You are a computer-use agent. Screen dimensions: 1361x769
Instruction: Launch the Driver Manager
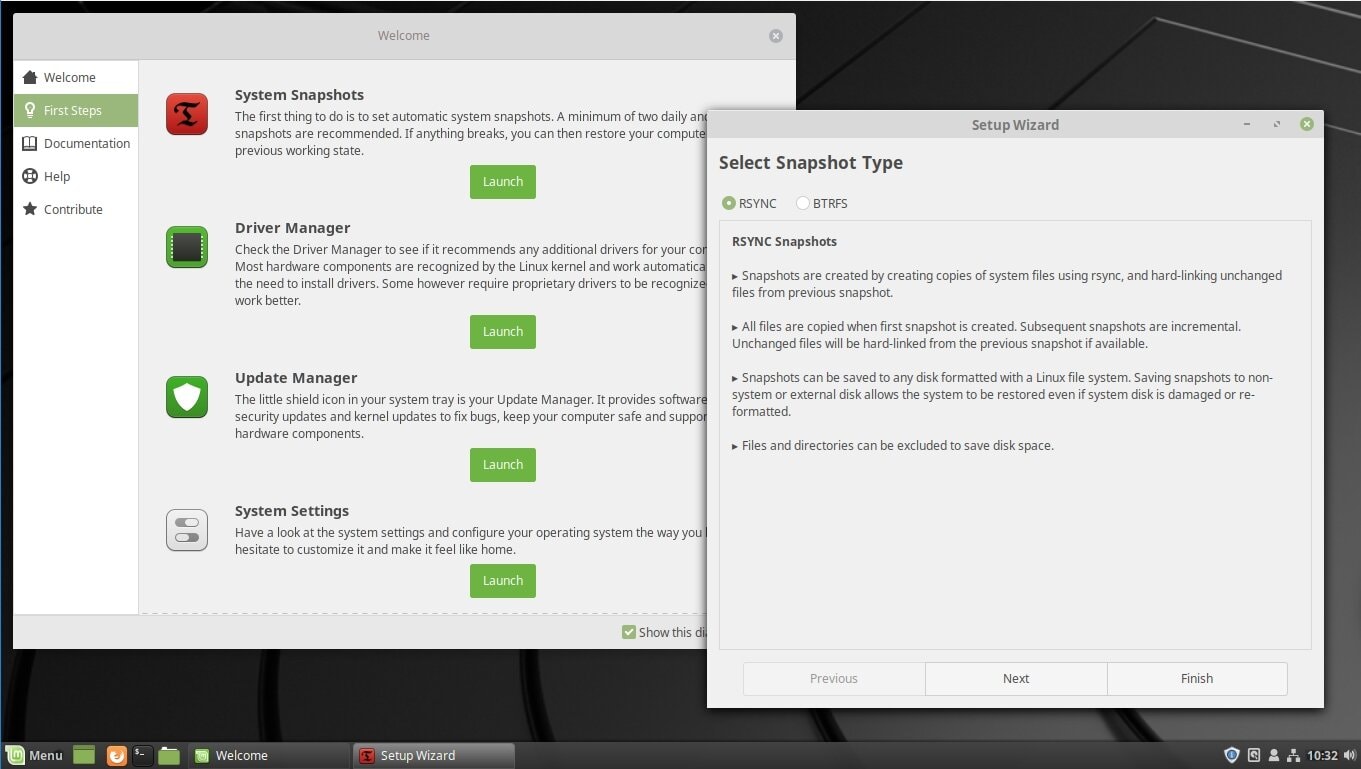pos(502,331)
